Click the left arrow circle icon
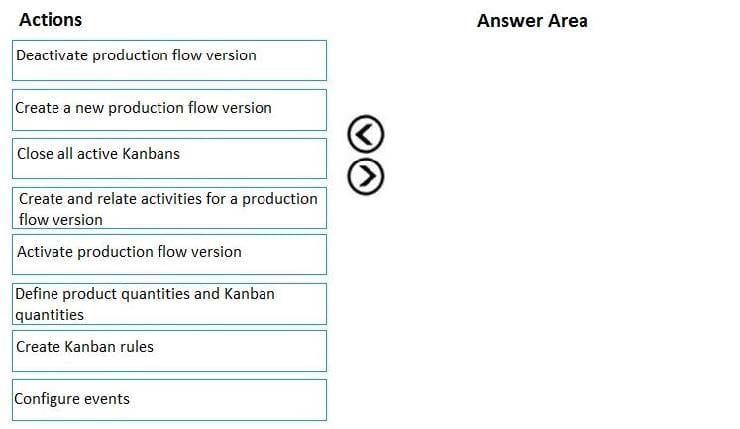This screenshot has width=740, height=429. point(366,134)
